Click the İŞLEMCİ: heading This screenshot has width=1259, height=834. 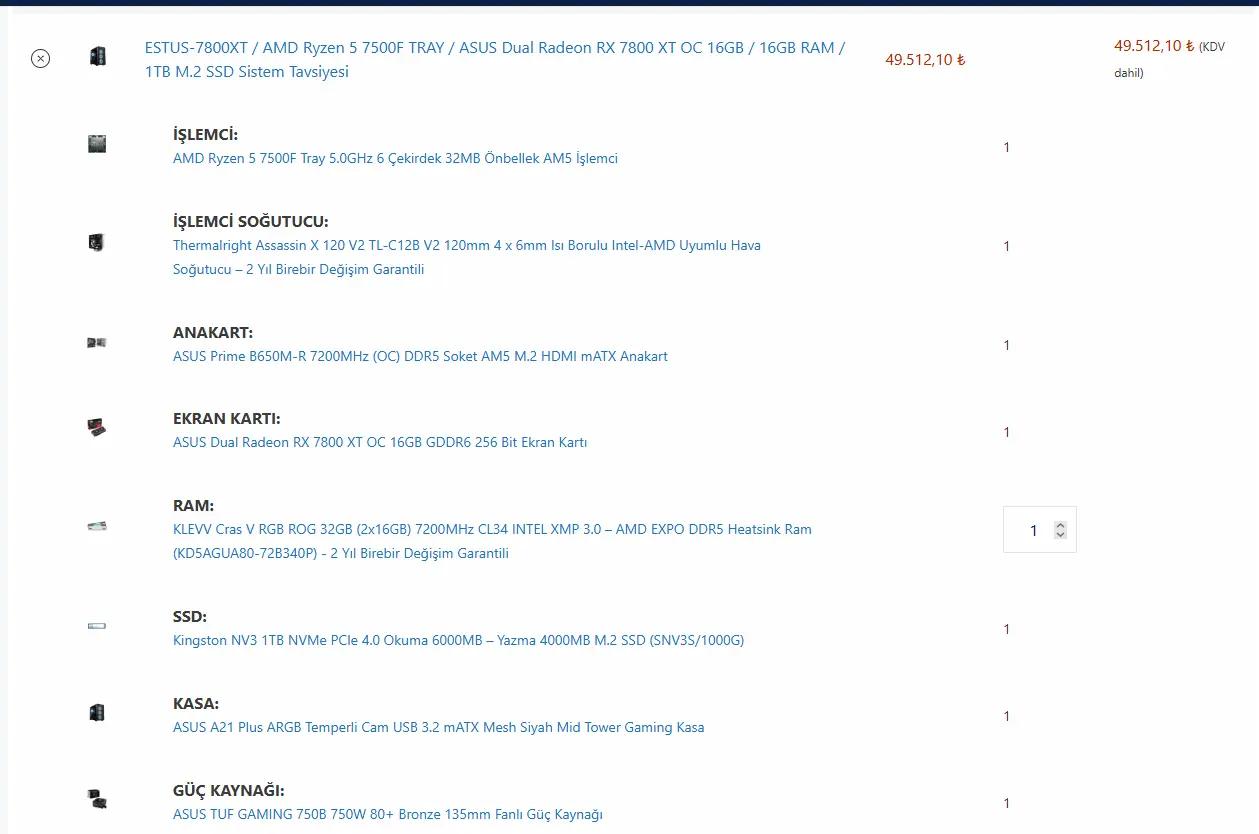point(205,135)
